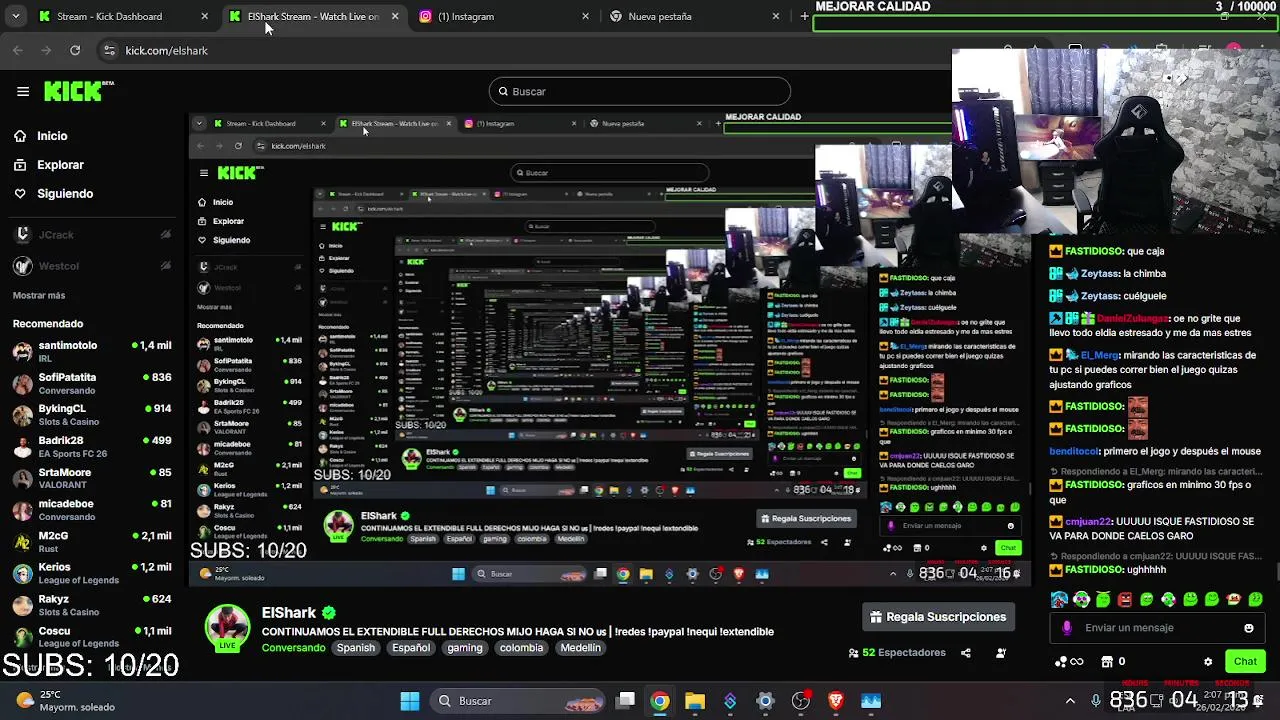This screenshot has width=1280, height=720.
Task: Pick the red angry quick emote
Action: click(x=1125, y=600)
